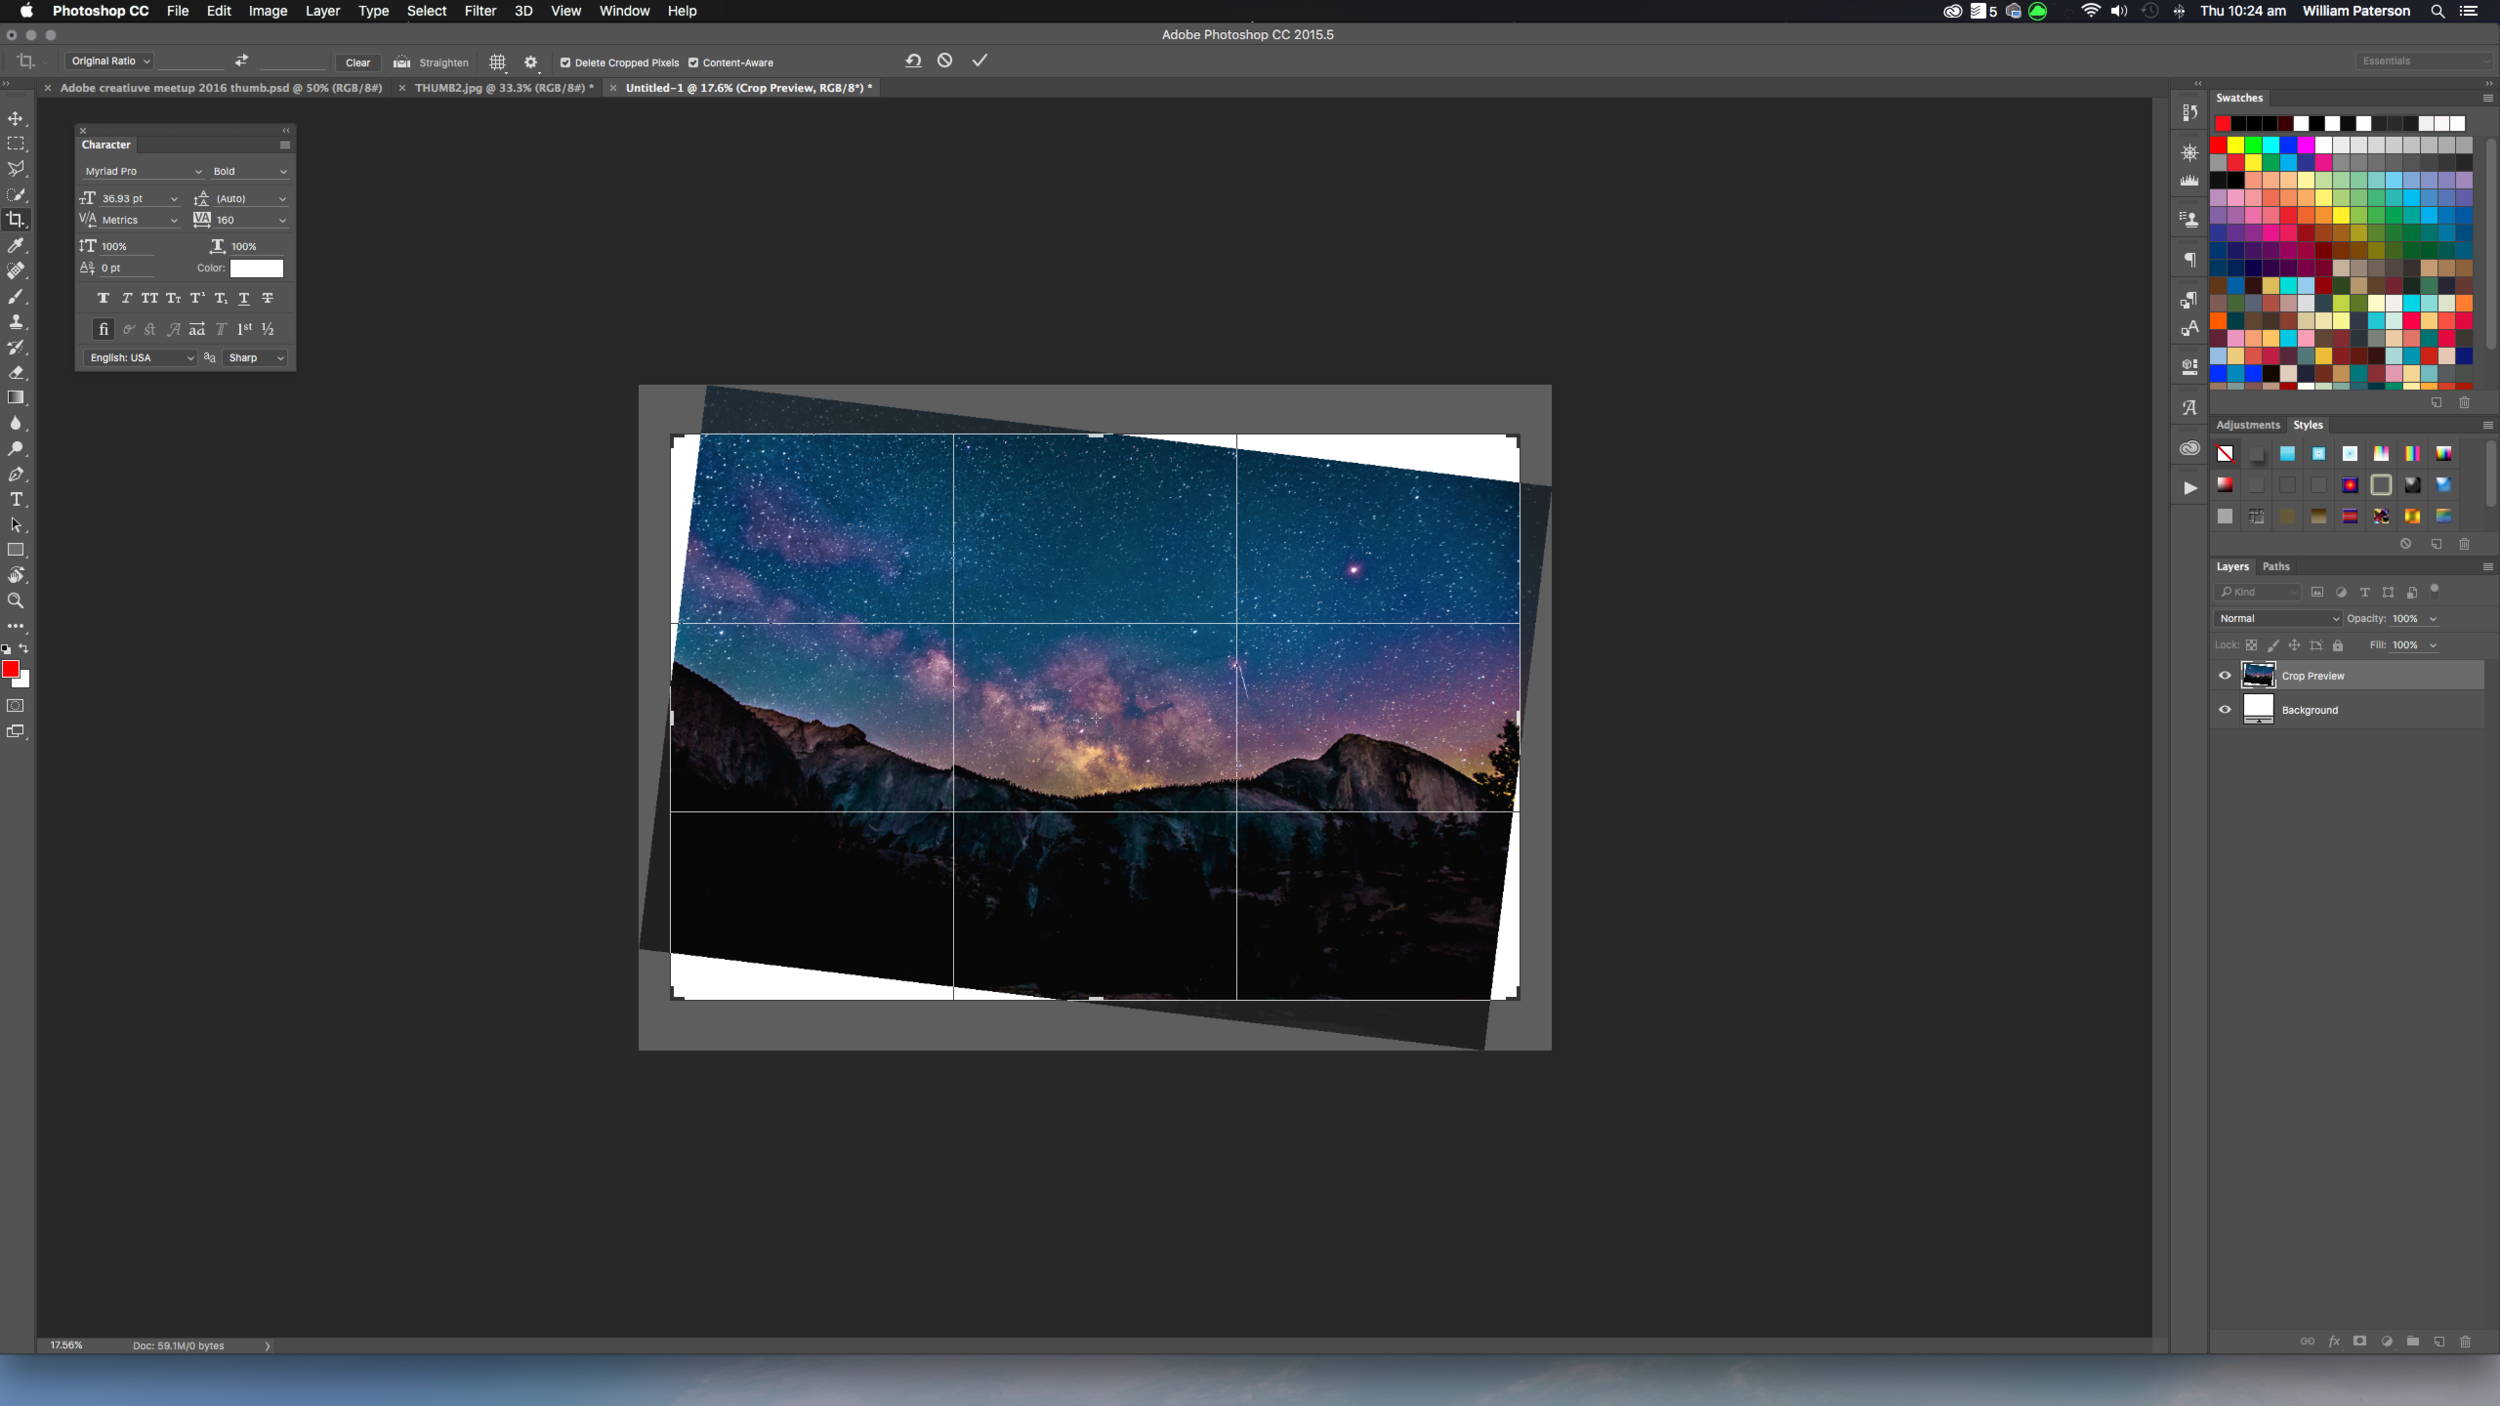Screen dimensions: 2500x1406
Task: Toggle All Caps in Character panel
Action: click(x=150, y=298)
